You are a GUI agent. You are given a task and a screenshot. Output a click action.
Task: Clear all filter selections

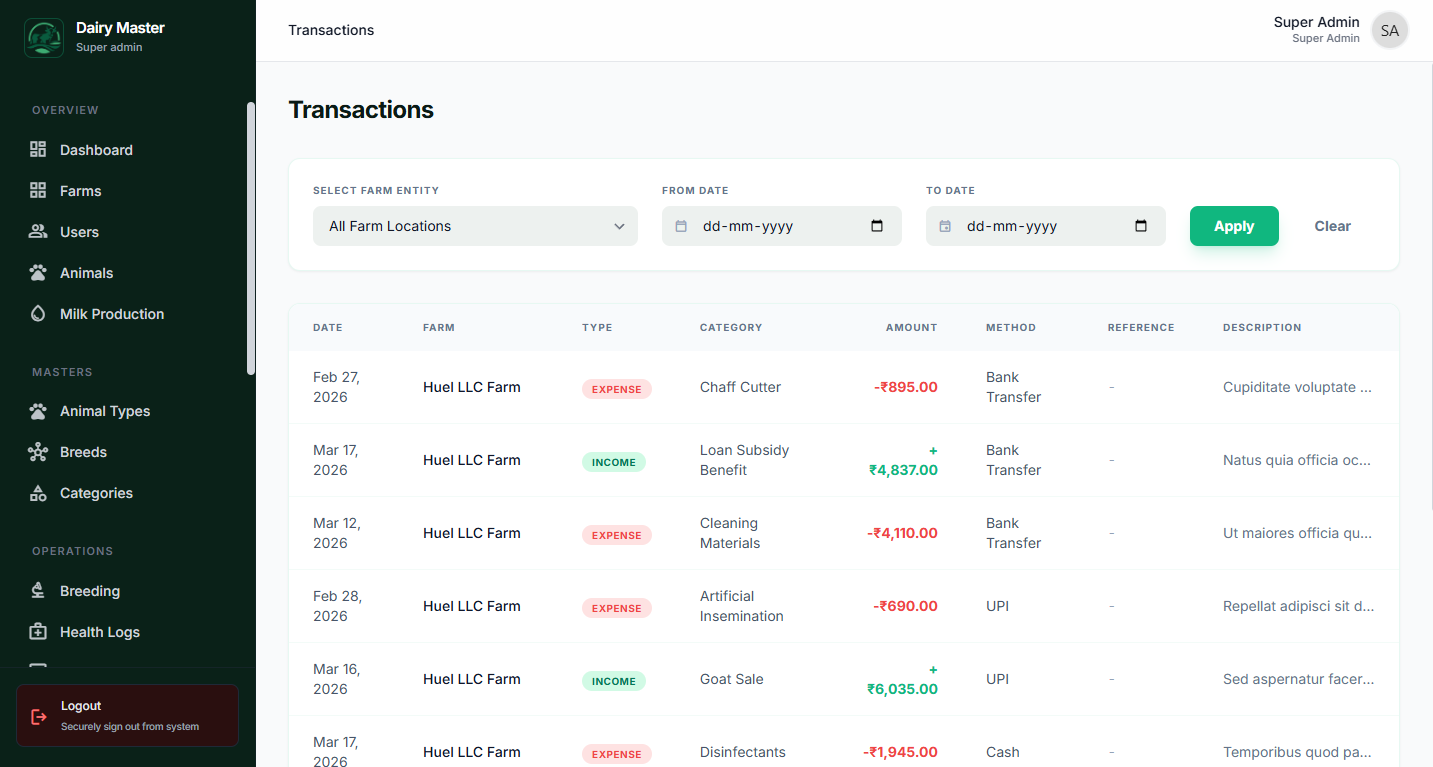coord(1332,226)
